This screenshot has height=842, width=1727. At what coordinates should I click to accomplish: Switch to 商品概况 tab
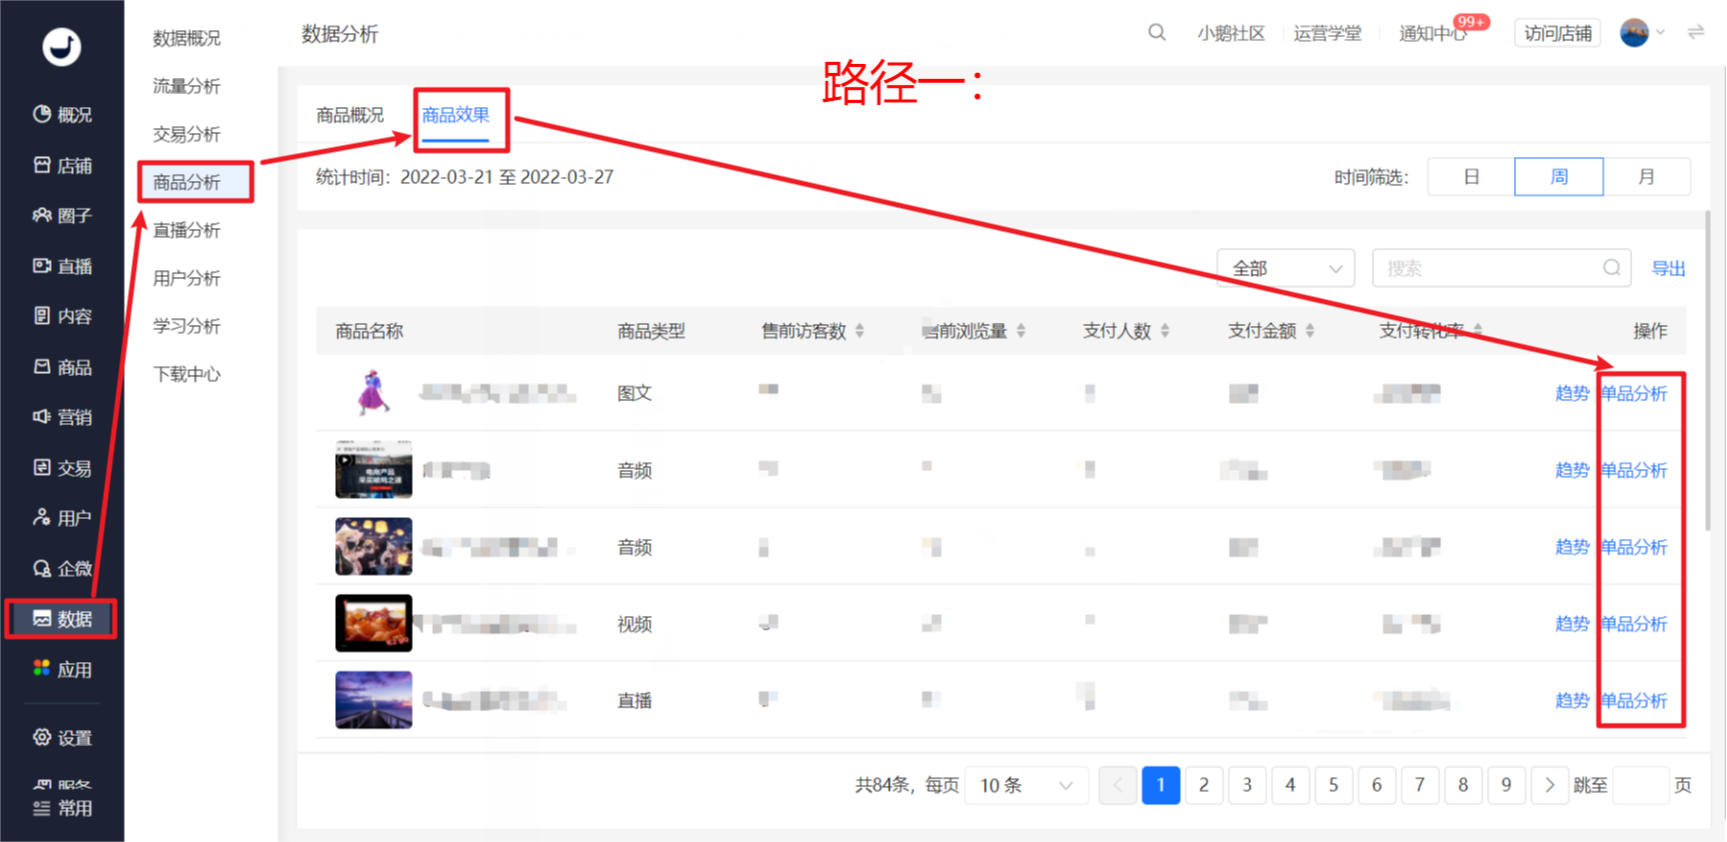350,115
